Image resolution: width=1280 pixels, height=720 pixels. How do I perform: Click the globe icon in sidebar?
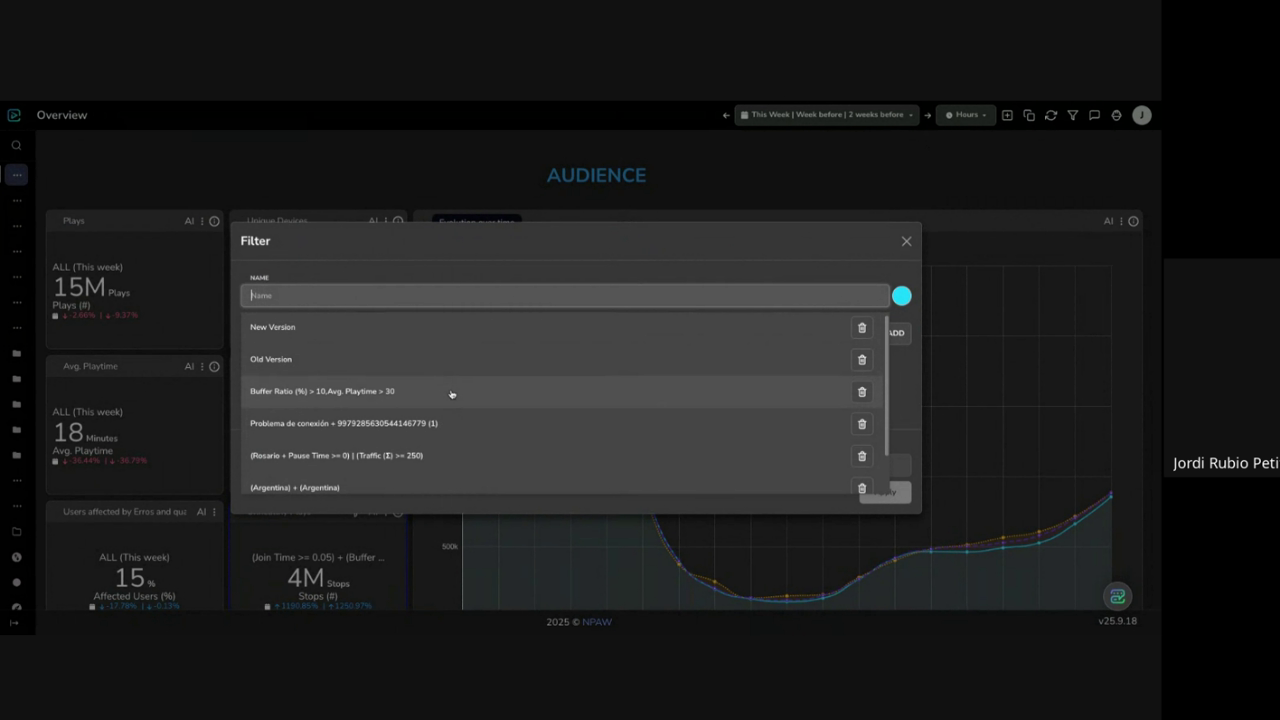click(x=16, y=557)
